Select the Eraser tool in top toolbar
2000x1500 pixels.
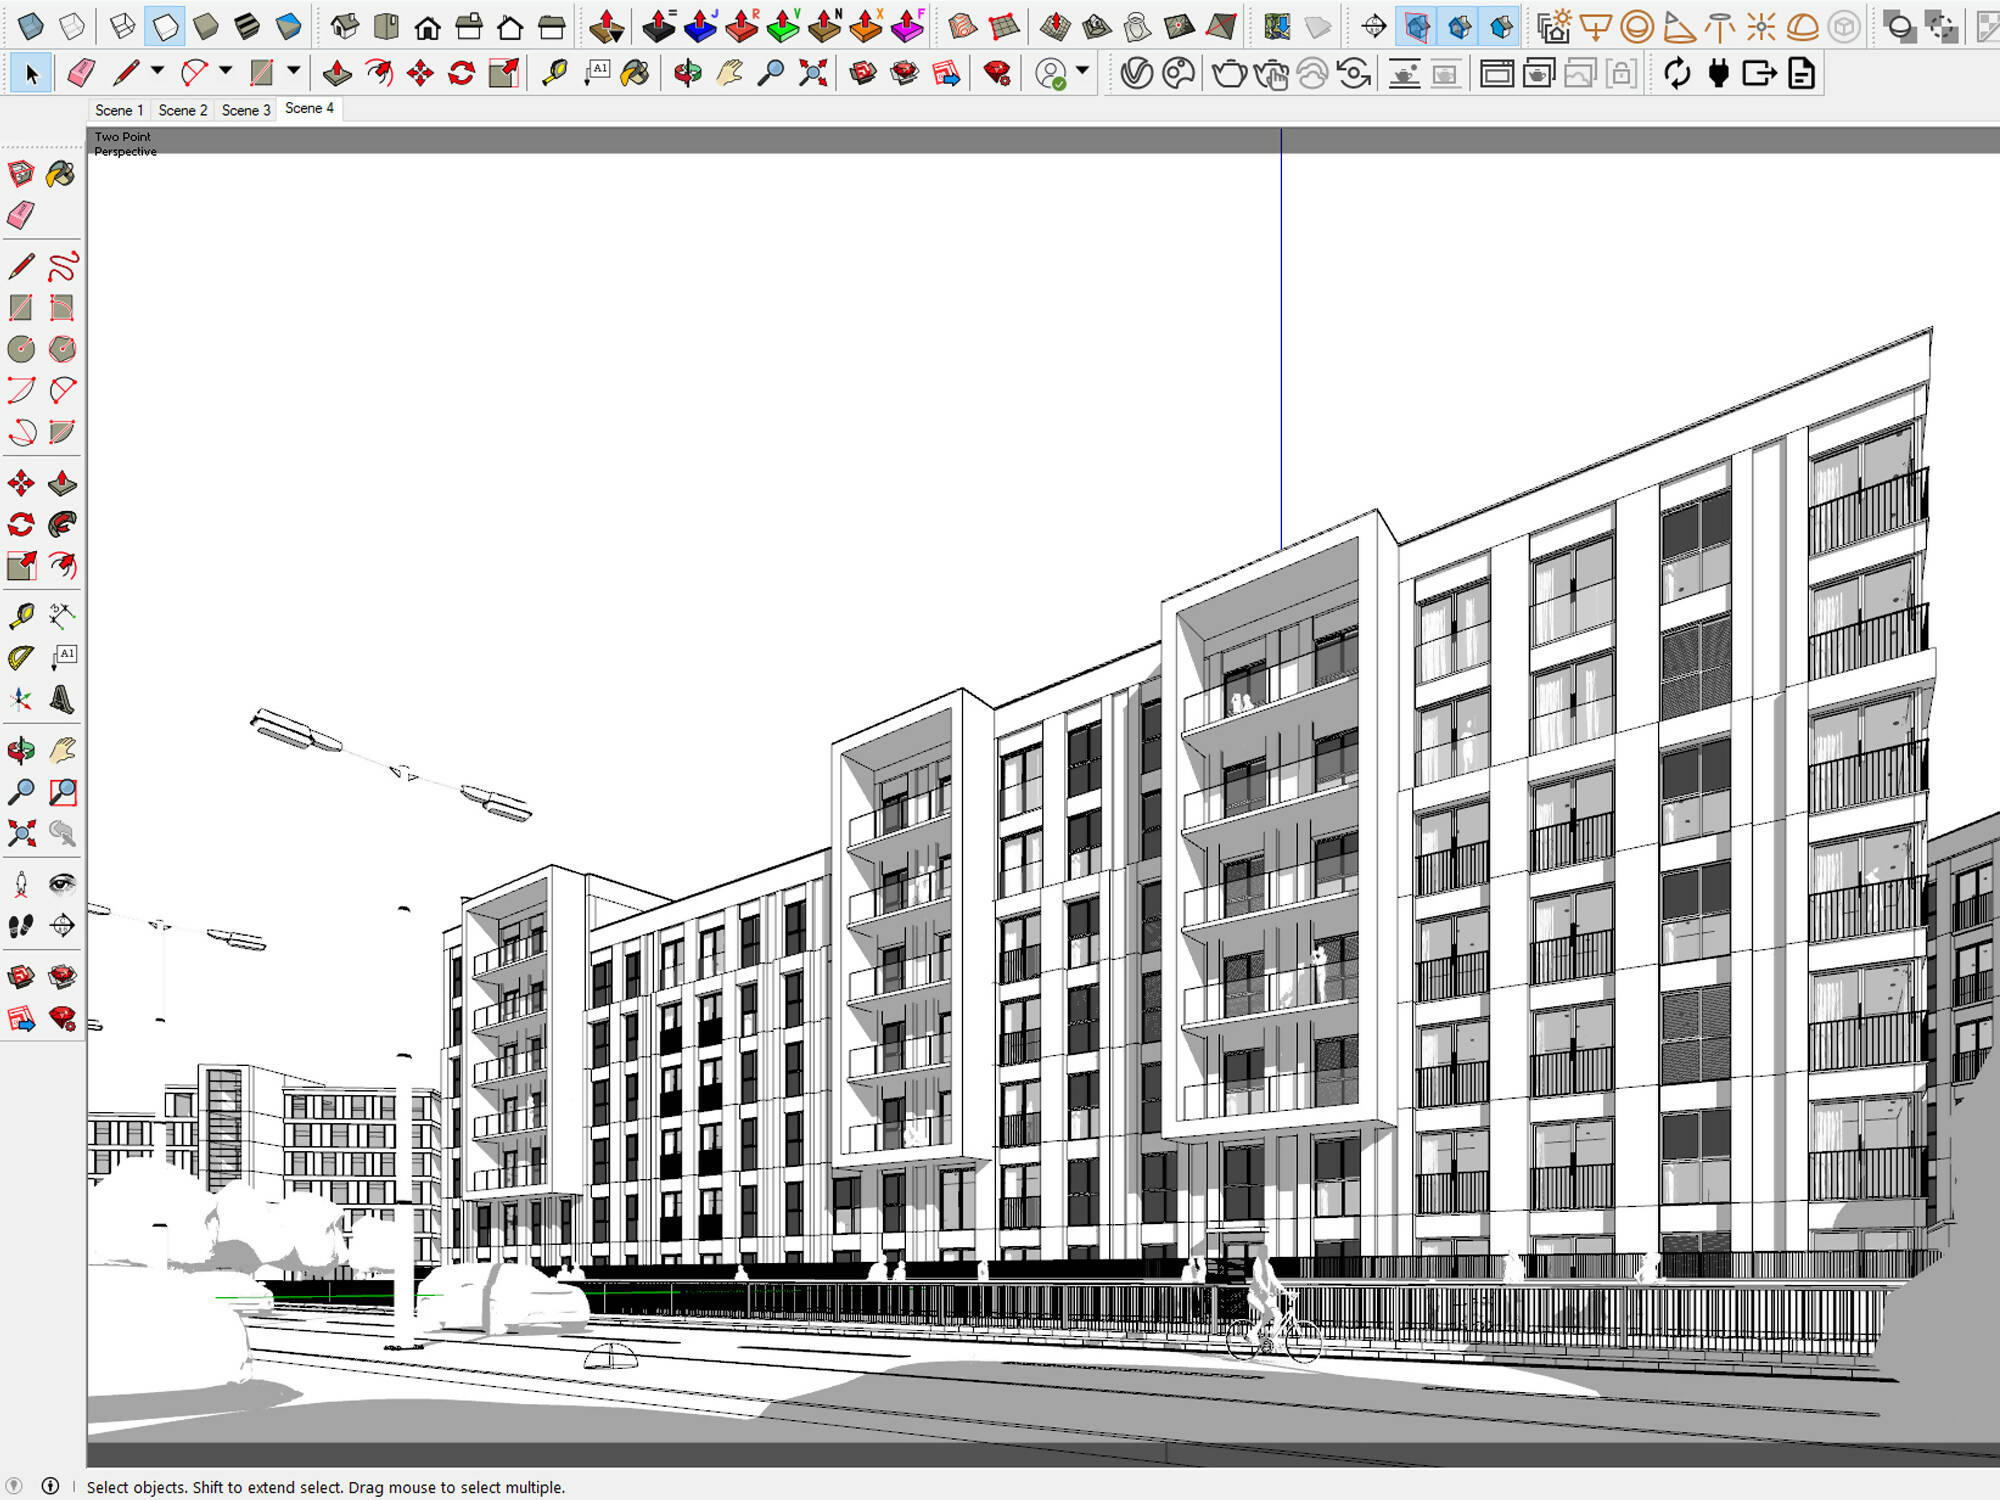point(81,73)
